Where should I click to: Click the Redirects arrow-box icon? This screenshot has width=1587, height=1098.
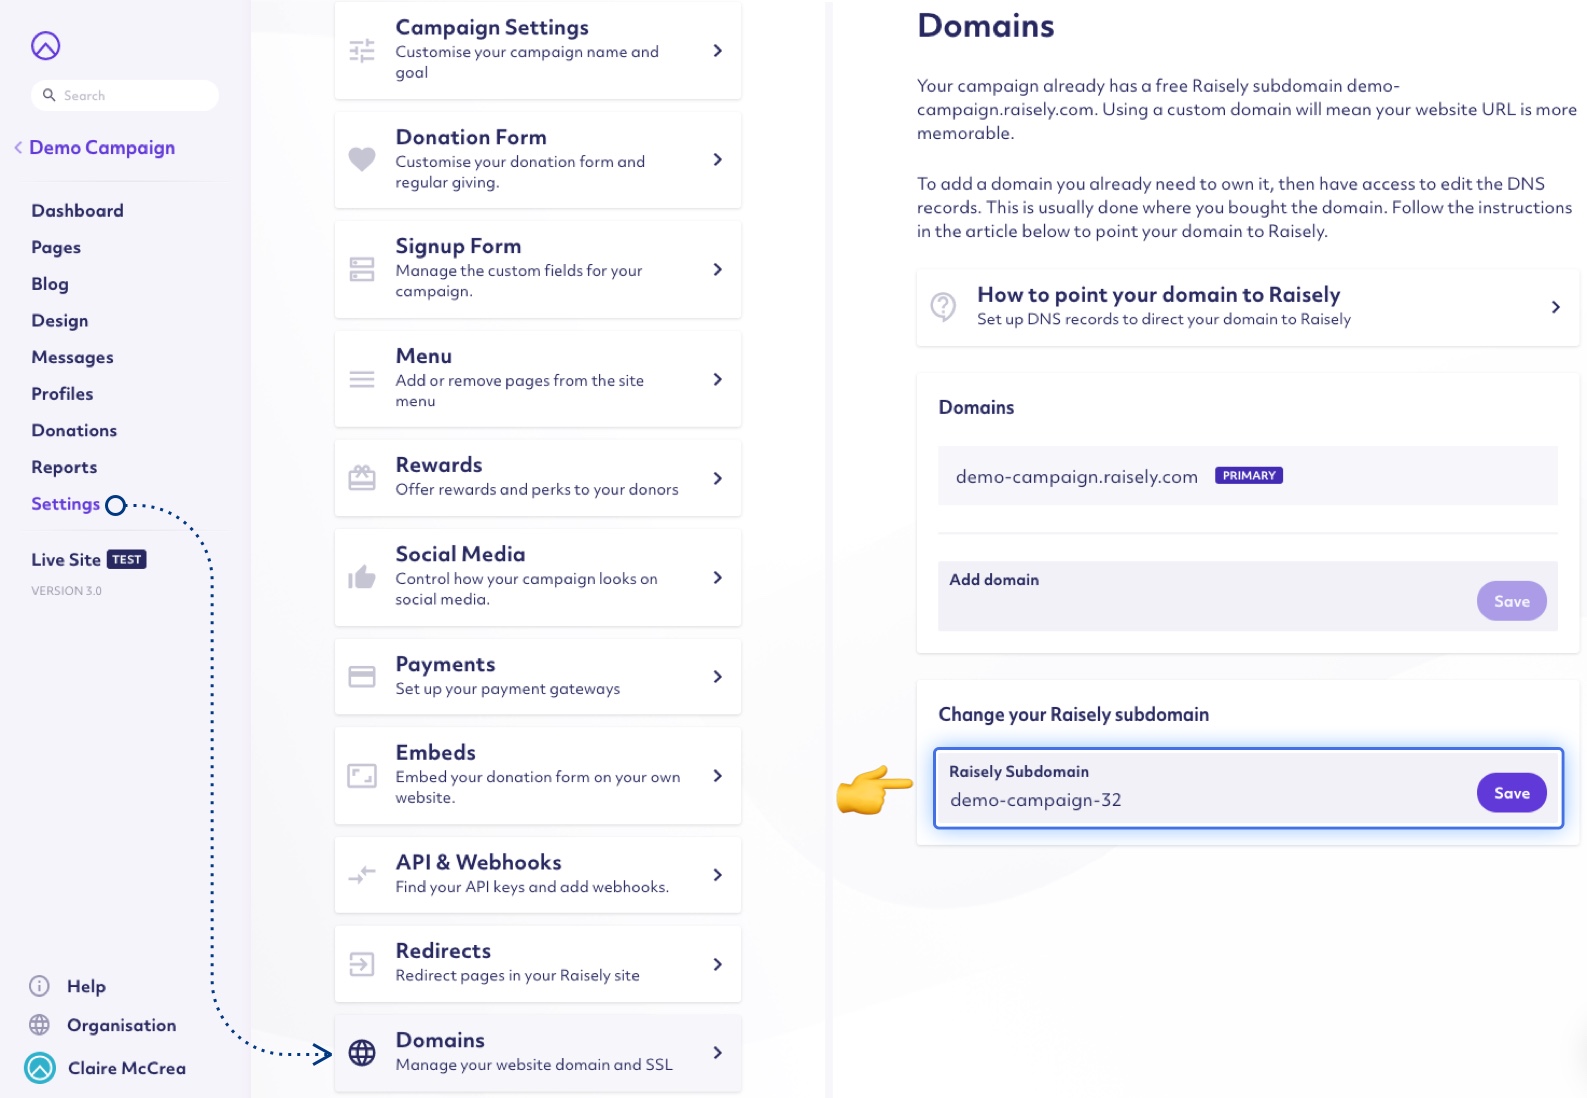pyautogui.click(x=362, y=964)
